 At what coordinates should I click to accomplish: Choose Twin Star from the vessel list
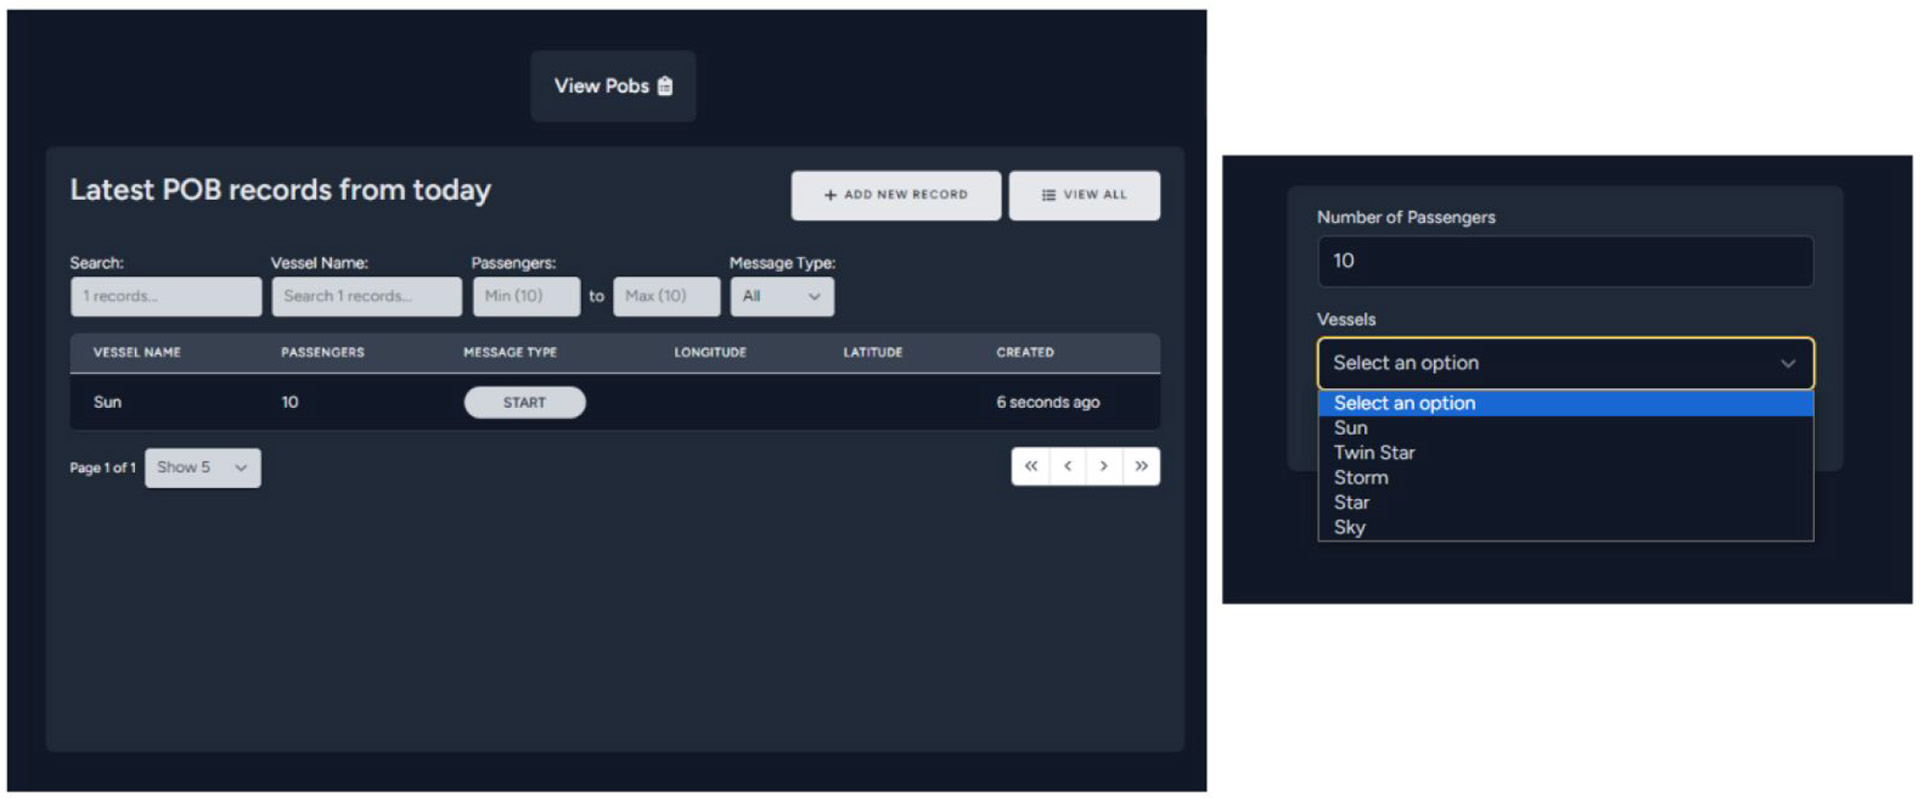pyautogui.click(x=1374, y=452)
